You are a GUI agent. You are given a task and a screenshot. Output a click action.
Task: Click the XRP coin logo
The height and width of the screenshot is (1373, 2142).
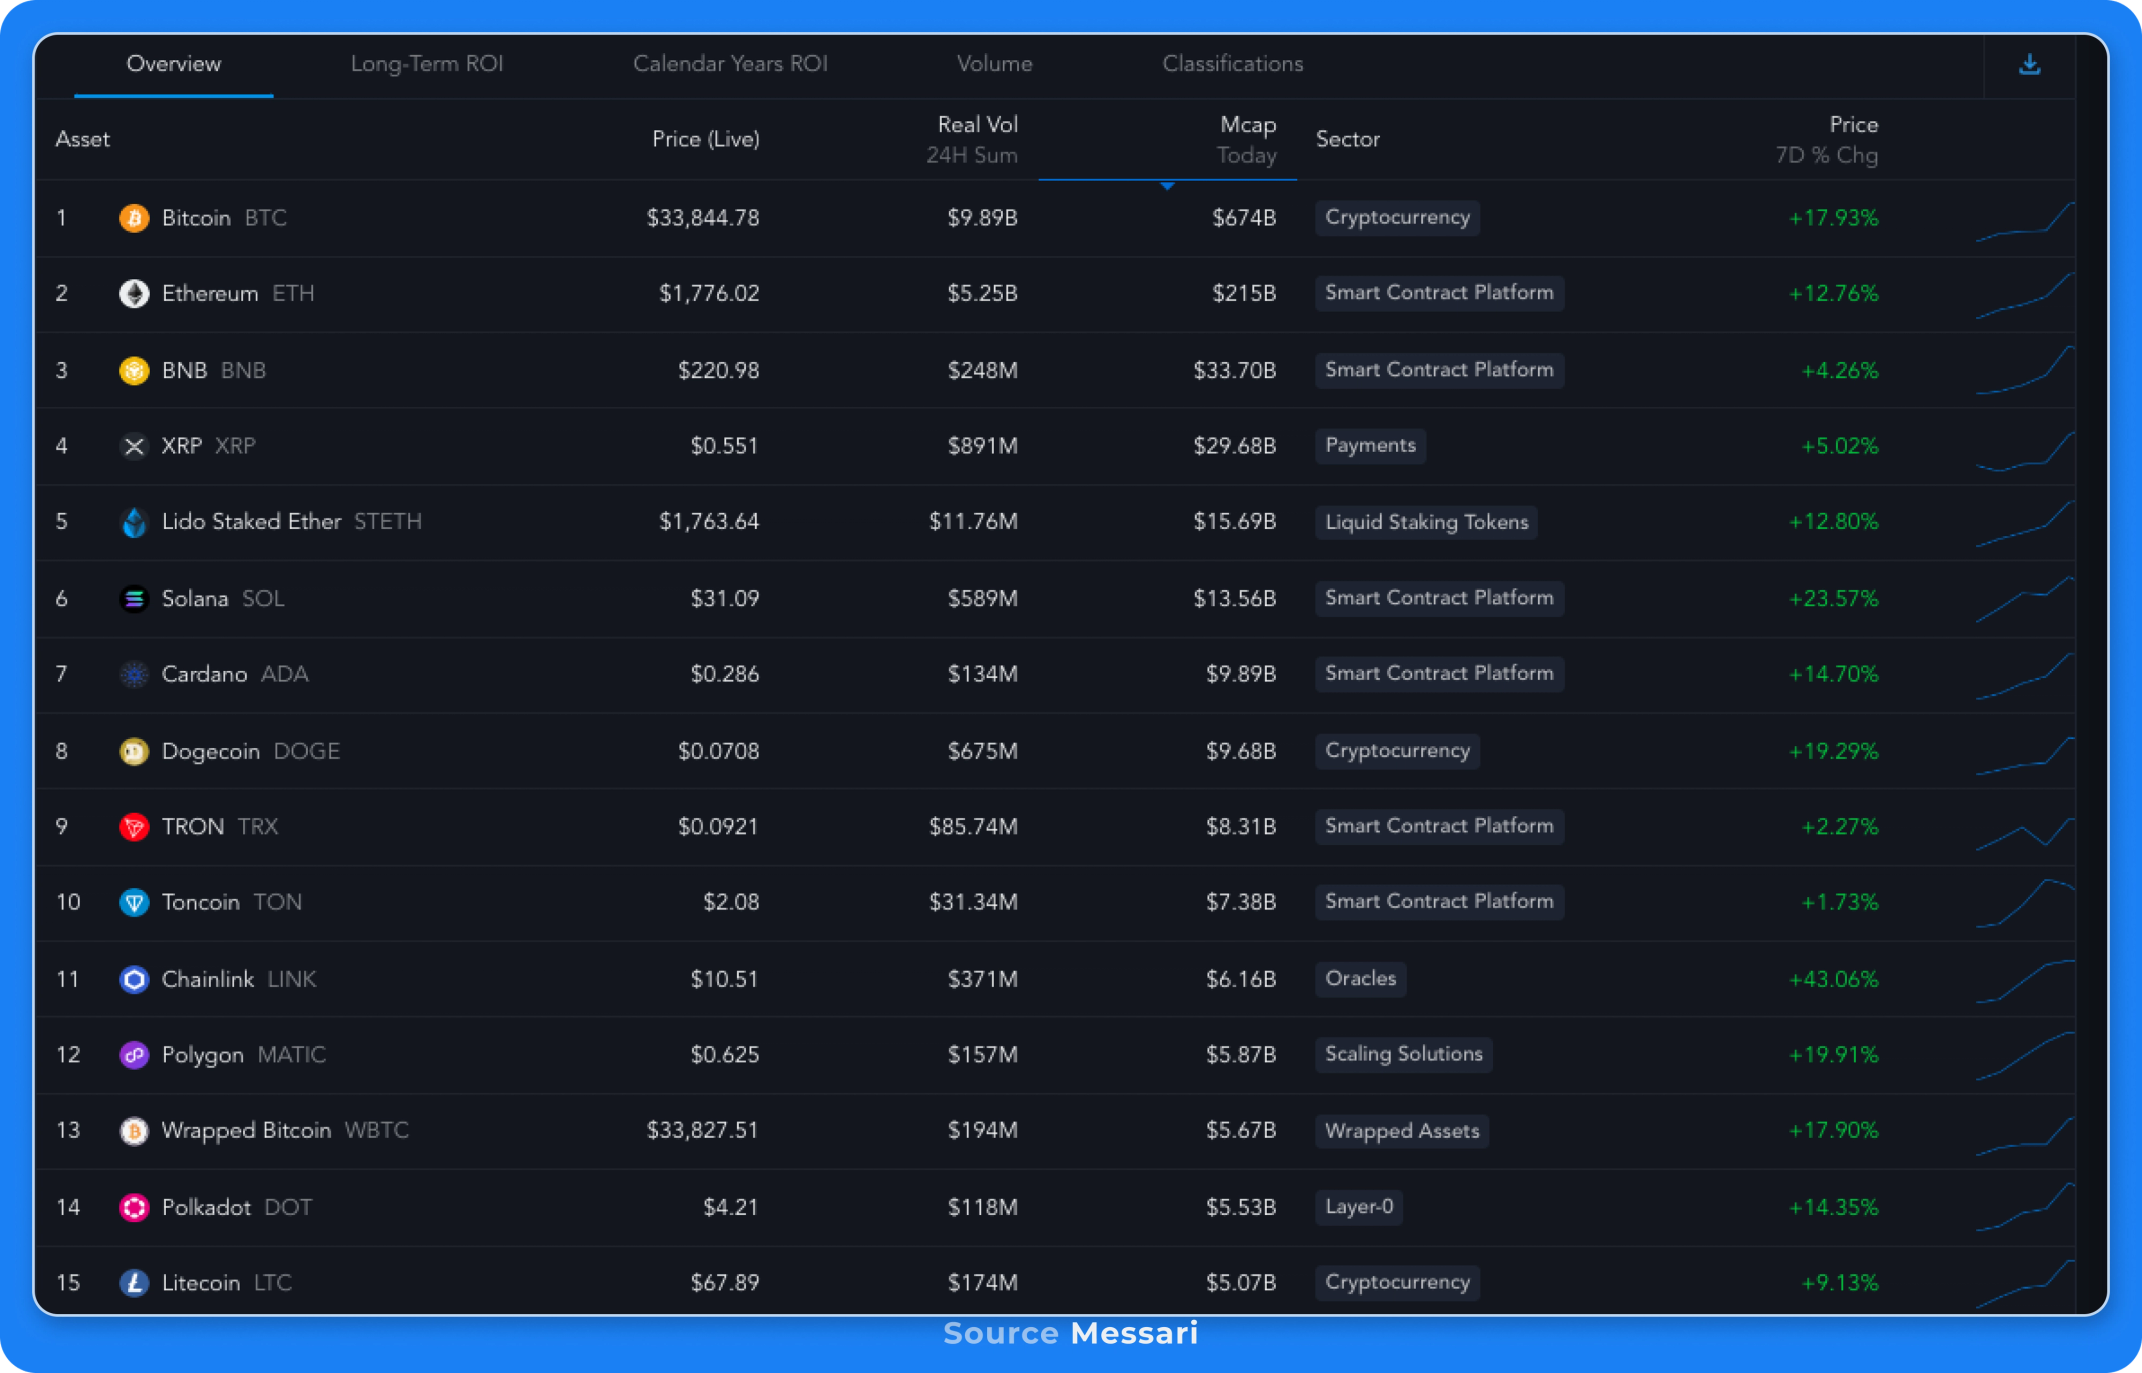tap(134, 446)
